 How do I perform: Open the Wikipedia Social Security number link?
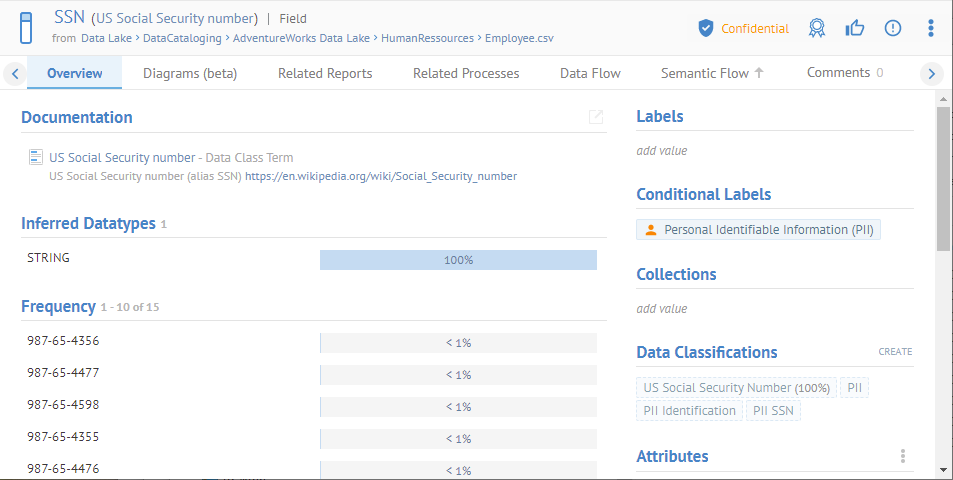[381, 176]
